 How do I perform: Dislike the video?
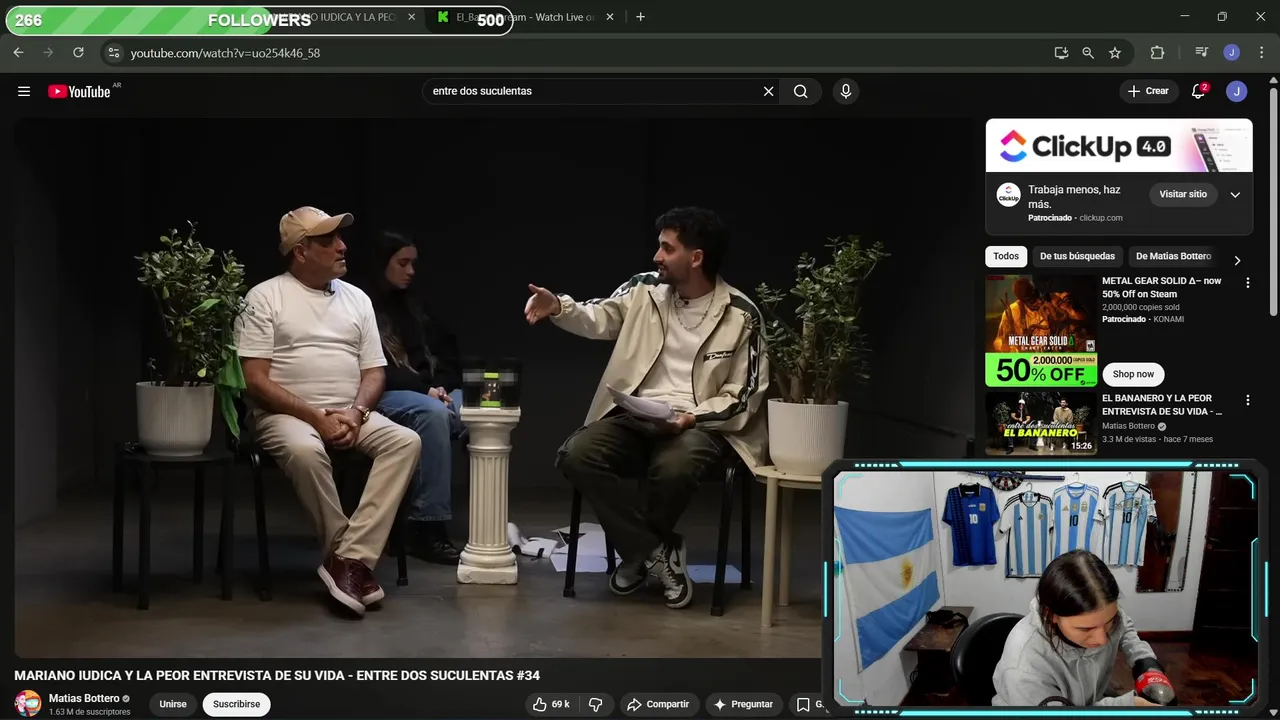(x=595, y=704)
